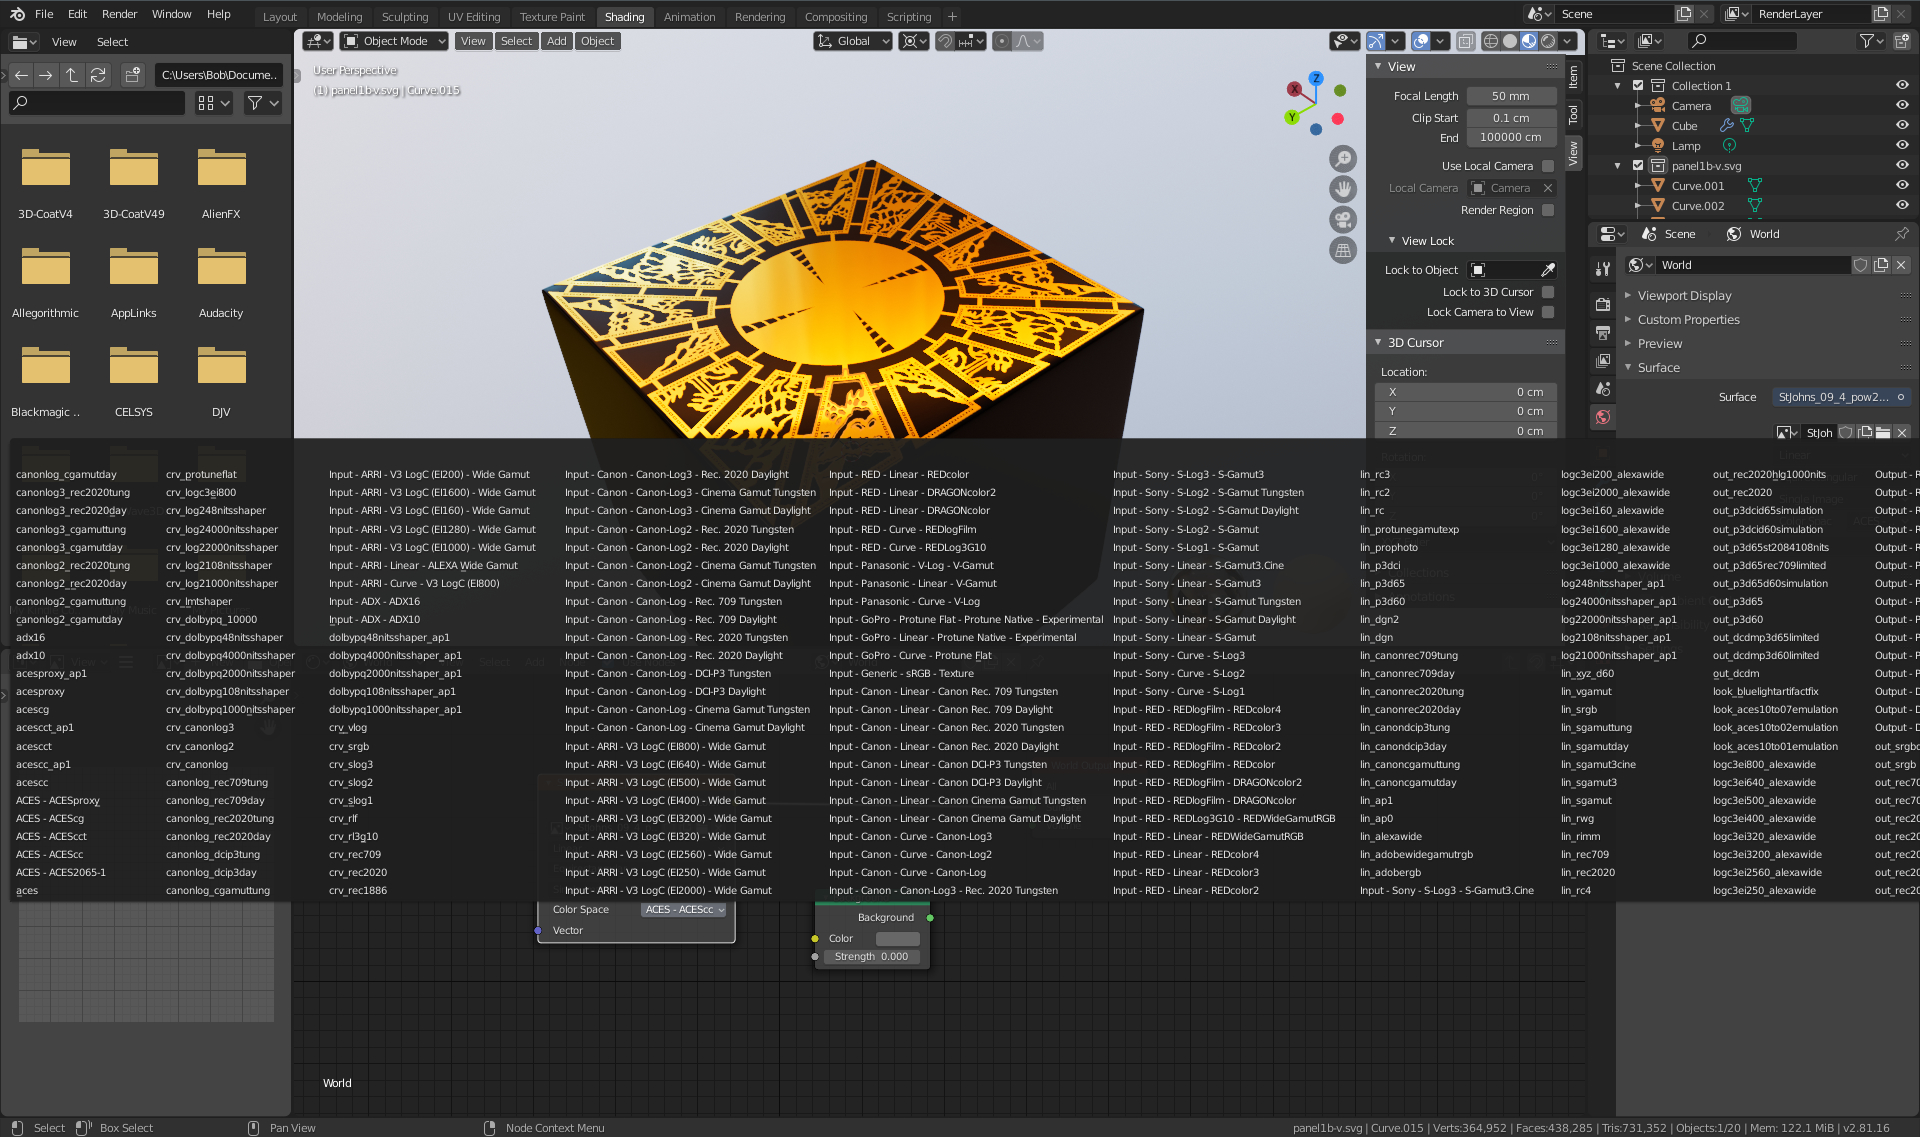Go forward in file browser history
Viewport: 1920px width, 1137px height.
pyautogui.click(x=46, y=75)
